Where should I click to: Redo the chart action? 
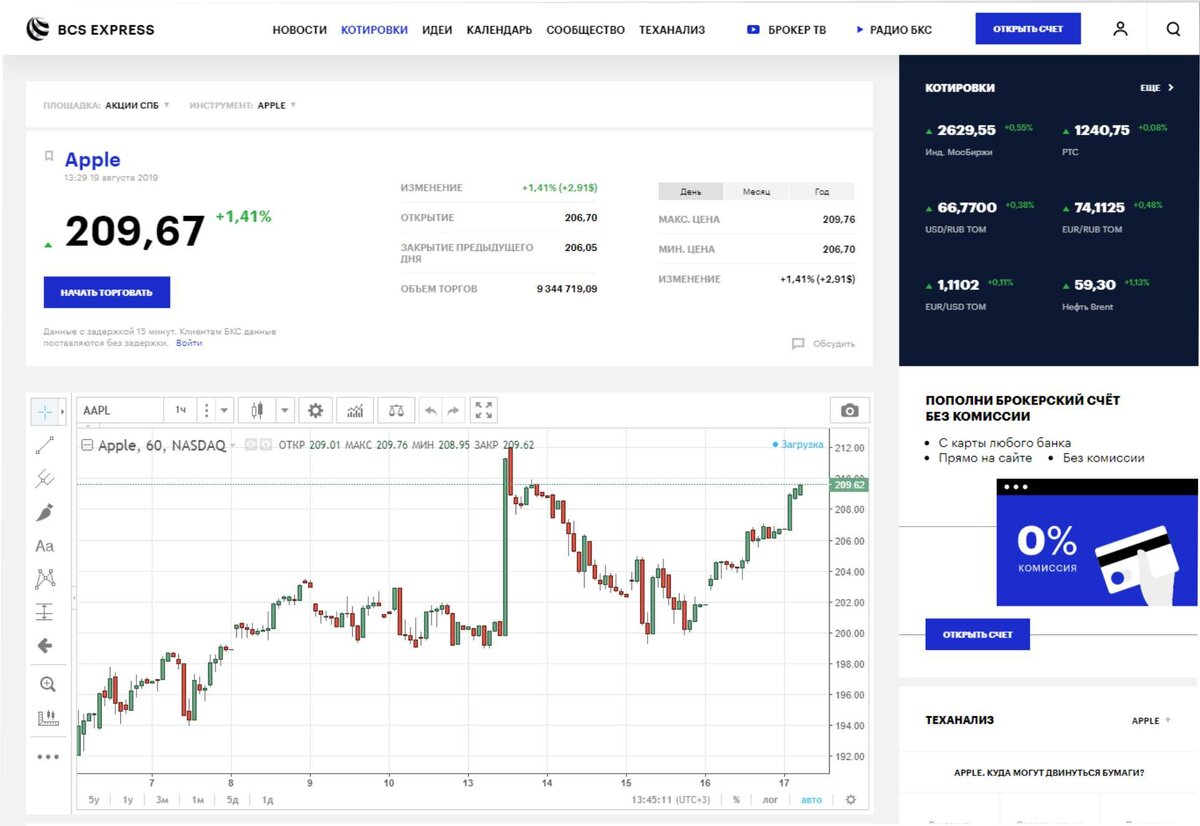pyautogui.click(x=453, y=410)
